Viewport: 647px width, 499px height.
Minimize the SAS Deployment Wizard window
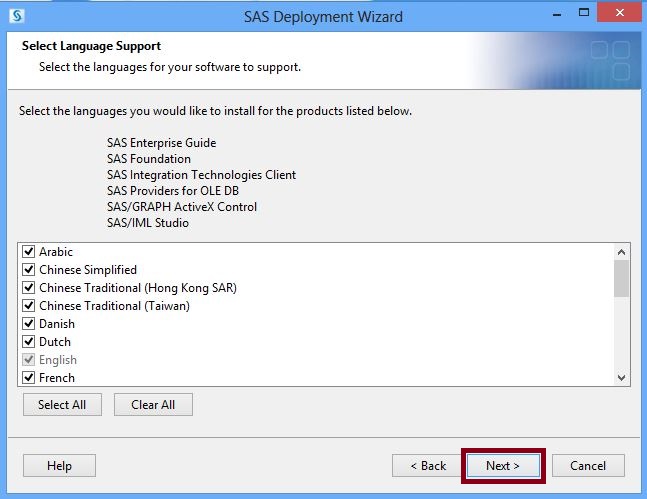557,15
